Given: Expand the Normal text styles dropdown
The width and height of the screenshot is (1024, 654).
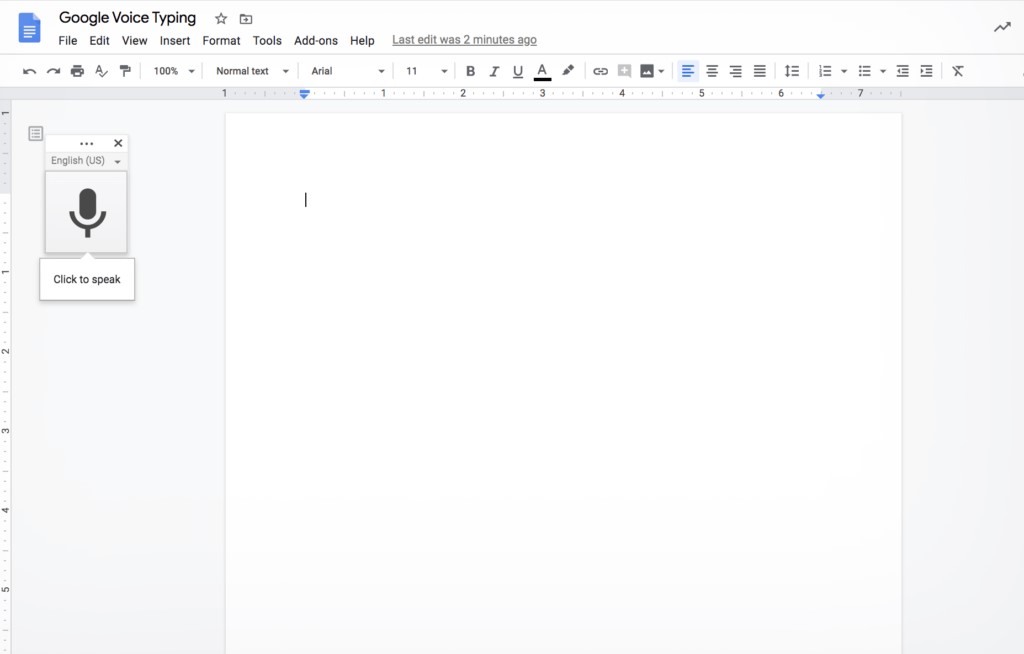Looking at the screenshot, I should (x=250, y=71).
